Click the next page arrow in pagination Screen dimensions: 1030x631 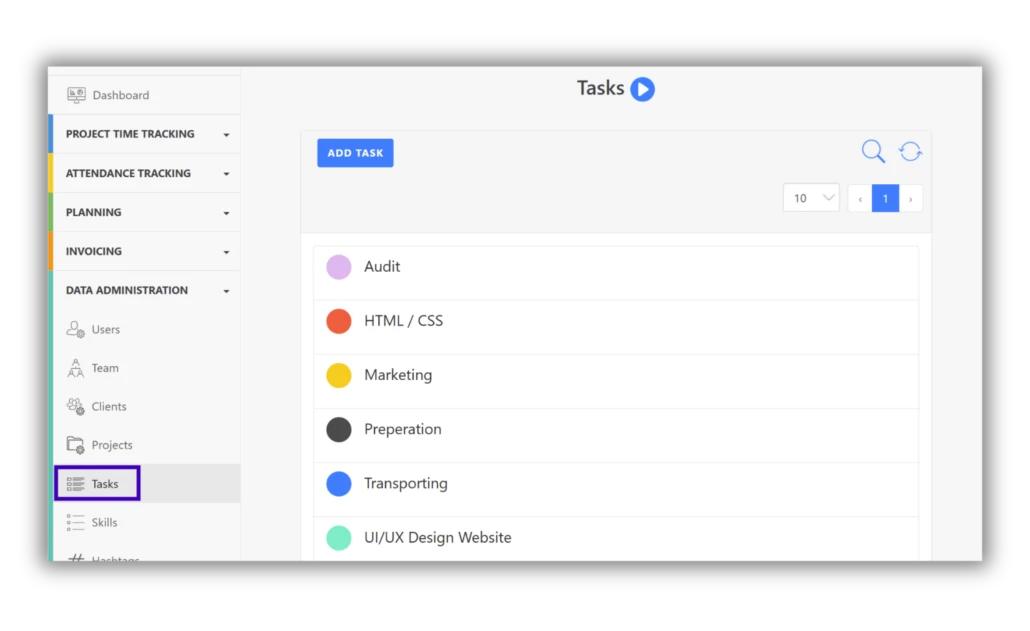[x=910, y=198]
